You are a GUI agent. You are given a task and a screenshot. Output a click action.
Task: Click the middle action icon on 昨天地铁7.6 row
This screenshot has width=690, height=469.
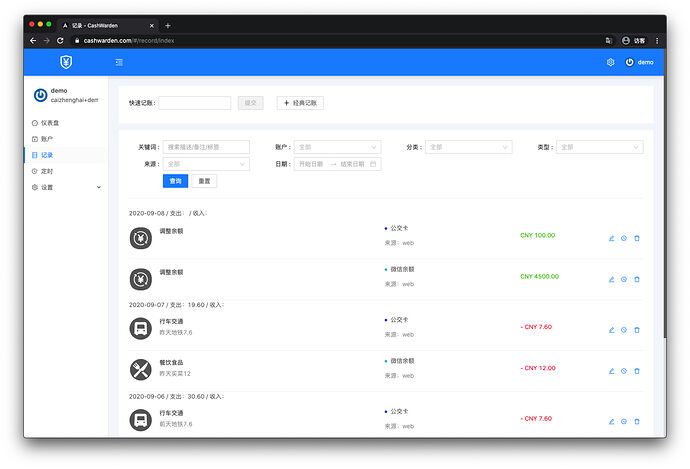624,330
